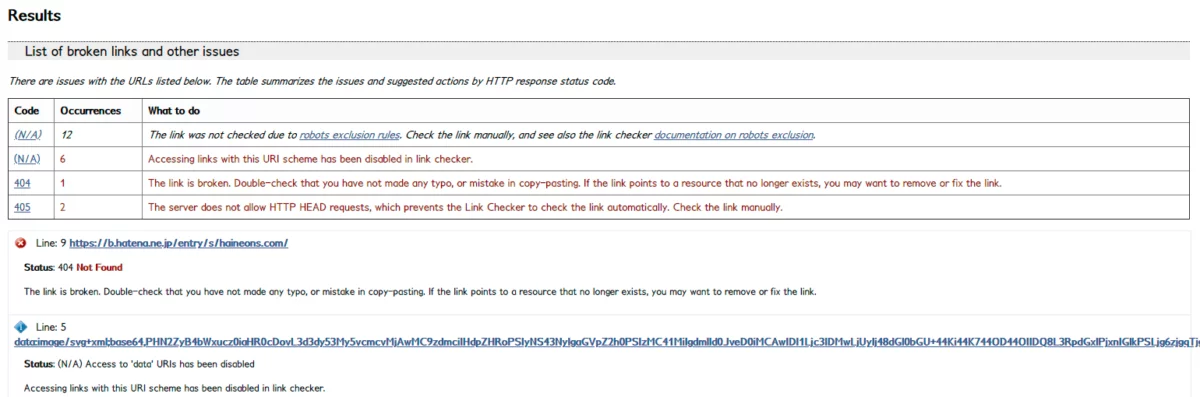The height and width of the screenshot is (397, 1200).
Task: Click the red error icon beside Line 9
Action: [20, 243]
